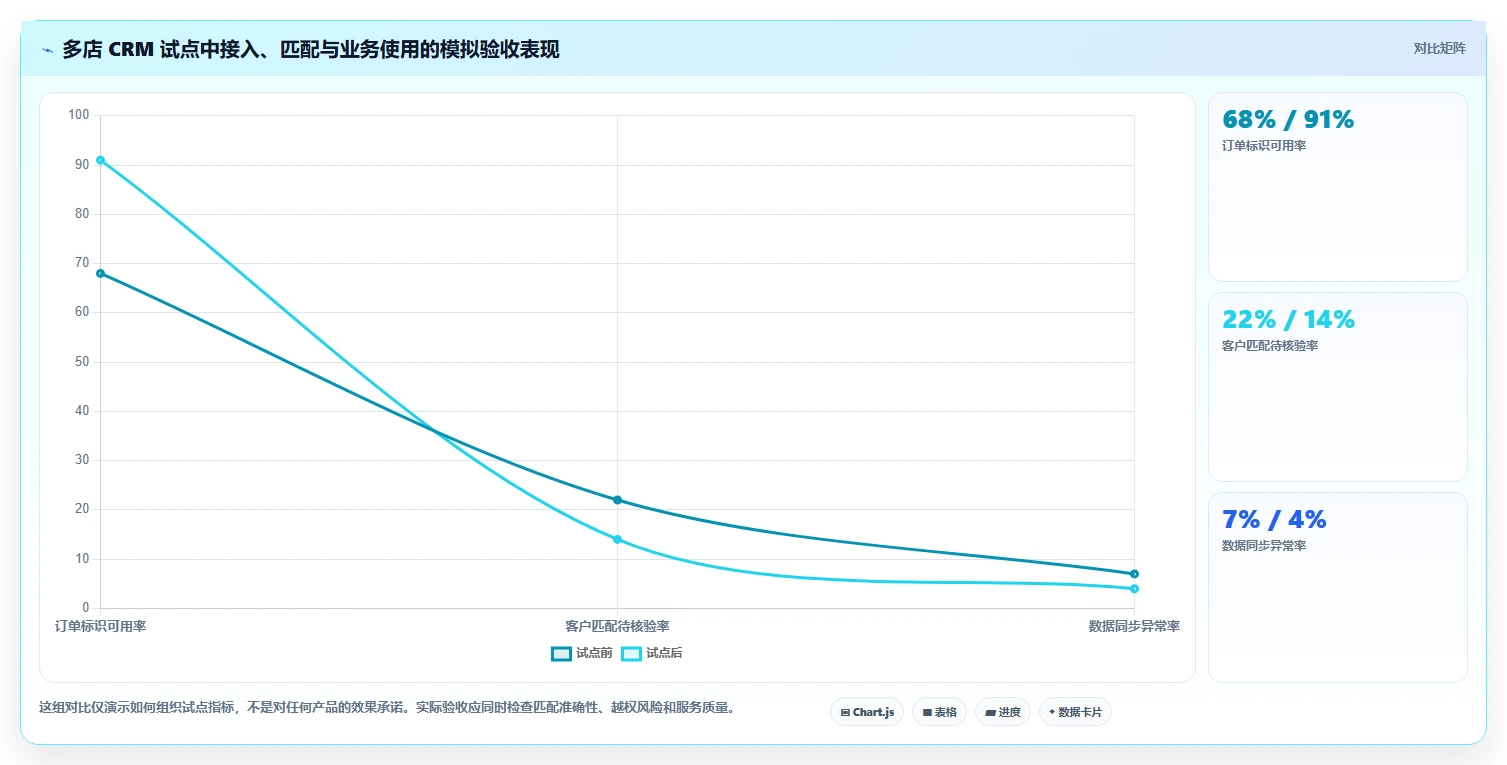Click the lightning icon beside the title
This screenshot has width=1507, height=765.
(x=47, y=50)
